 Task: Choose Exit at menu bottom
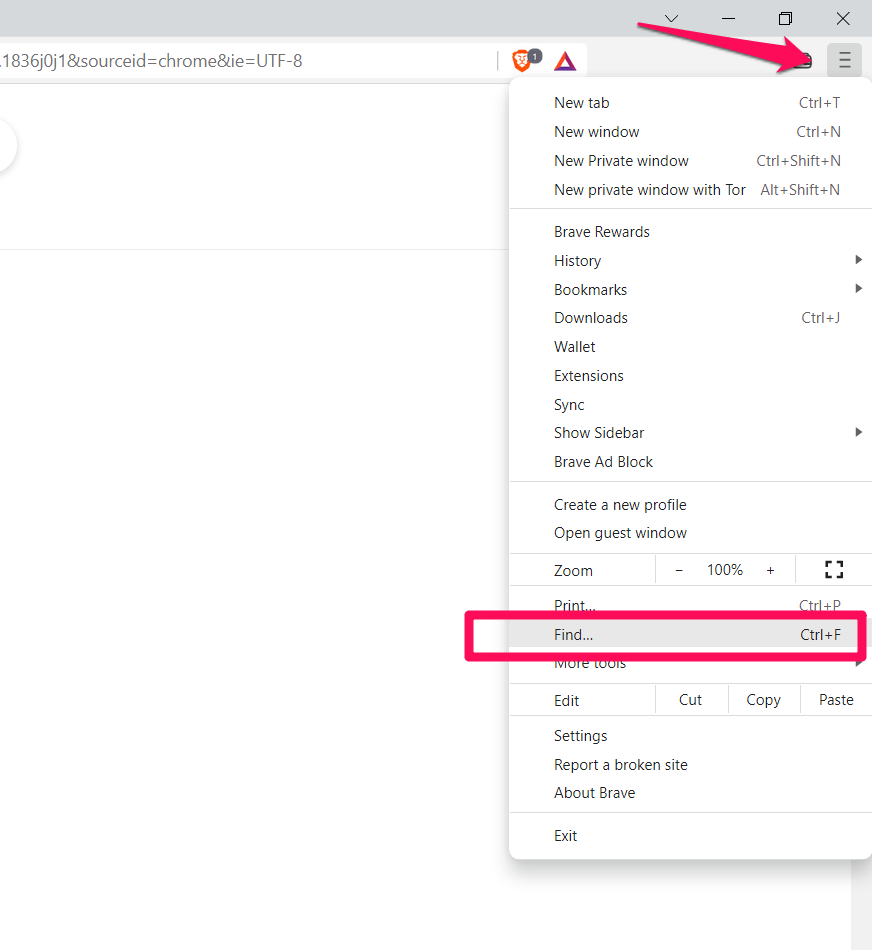click(691, 836)
